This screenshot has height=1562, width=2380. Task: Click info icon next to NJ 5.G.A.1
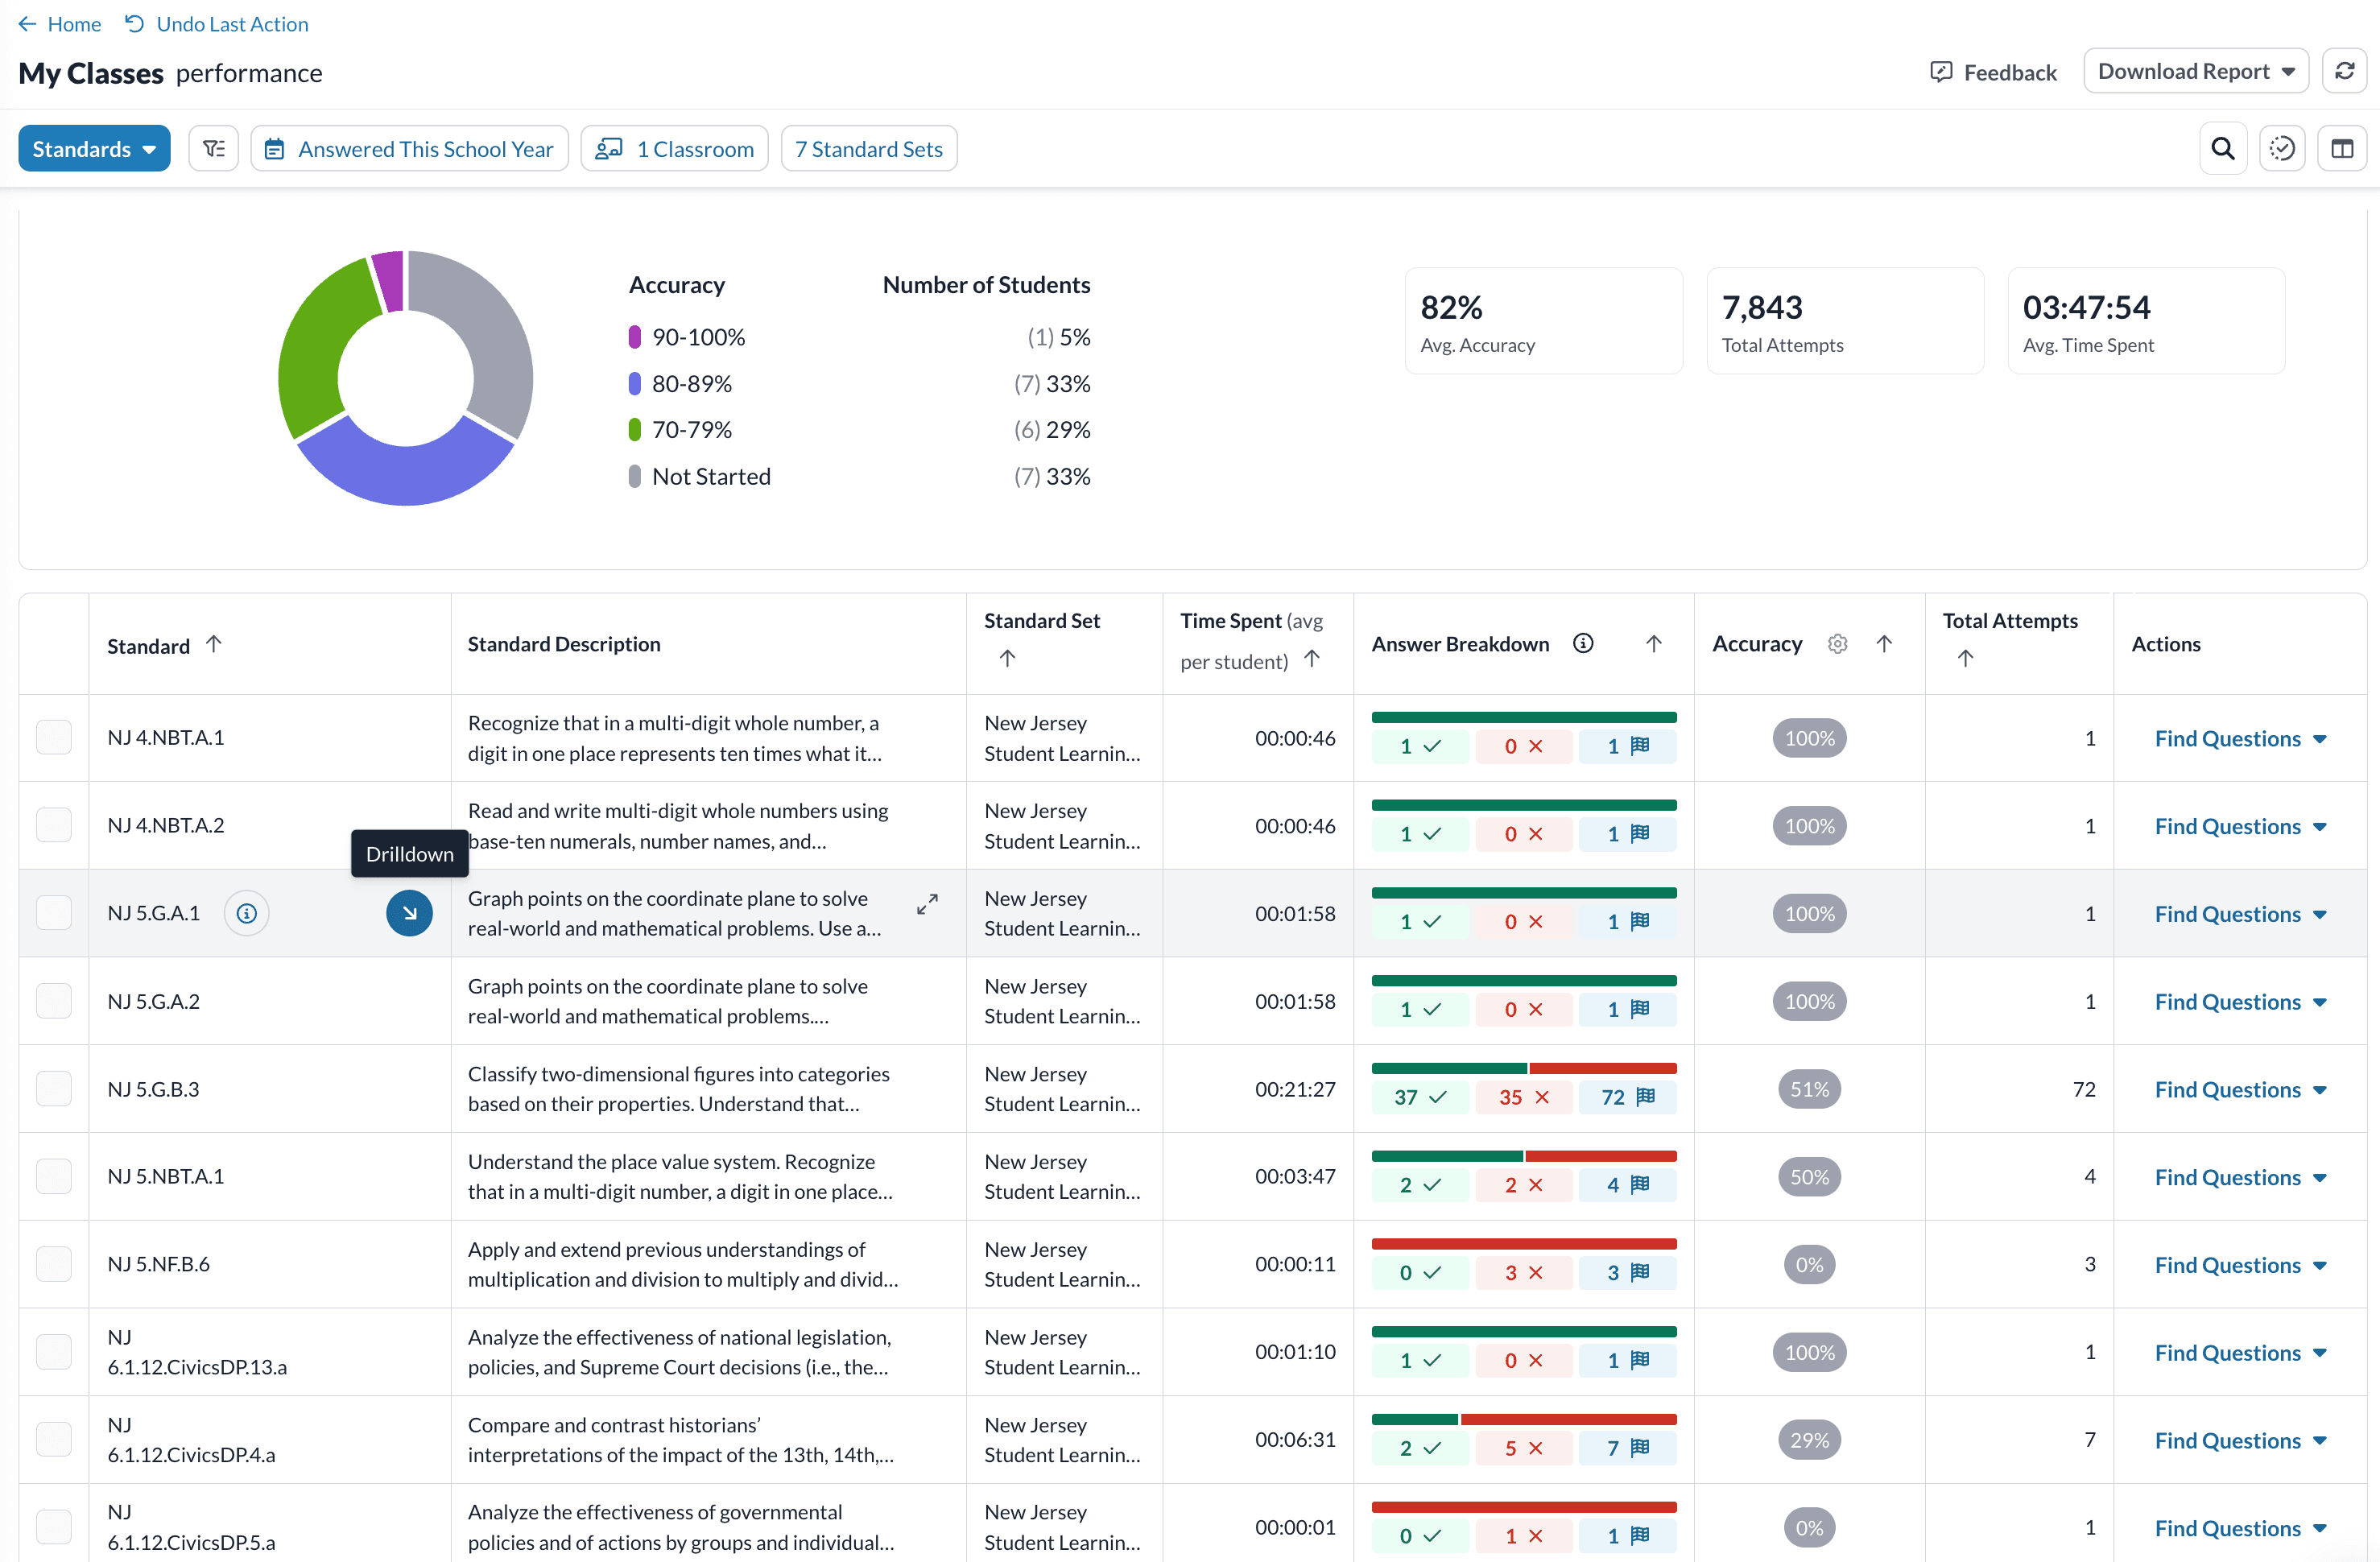point(246,913)
